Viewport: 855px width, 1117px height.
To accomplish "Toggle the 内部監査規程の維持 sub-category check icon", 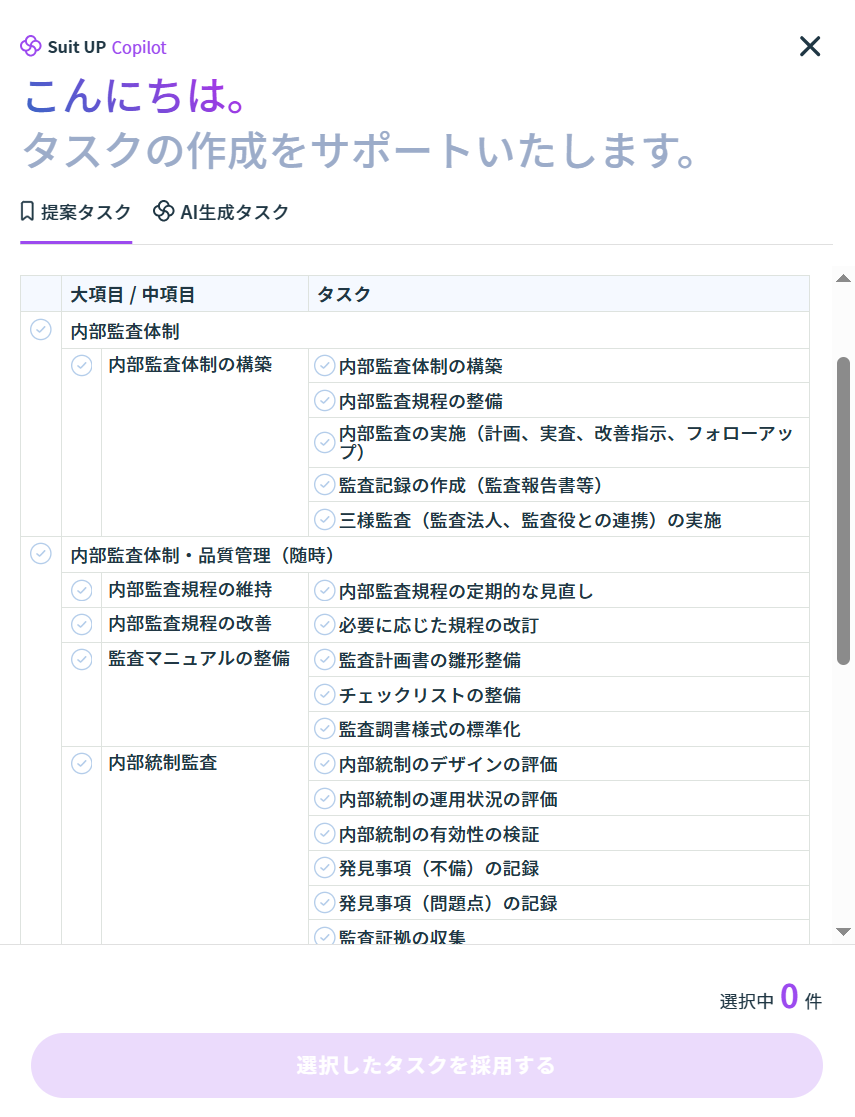I will click(x=82, y=590).
